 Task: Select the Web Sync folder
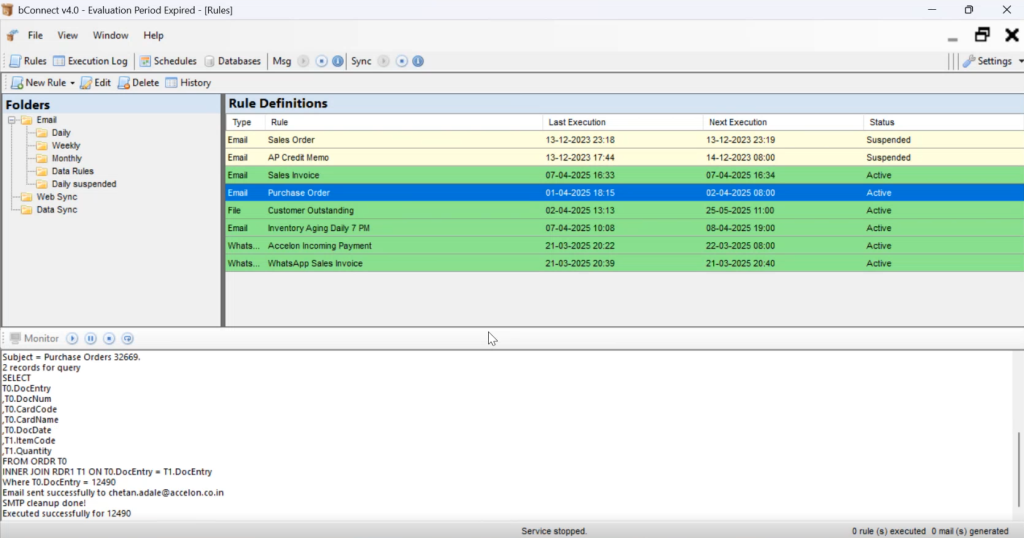pos(57,197)
